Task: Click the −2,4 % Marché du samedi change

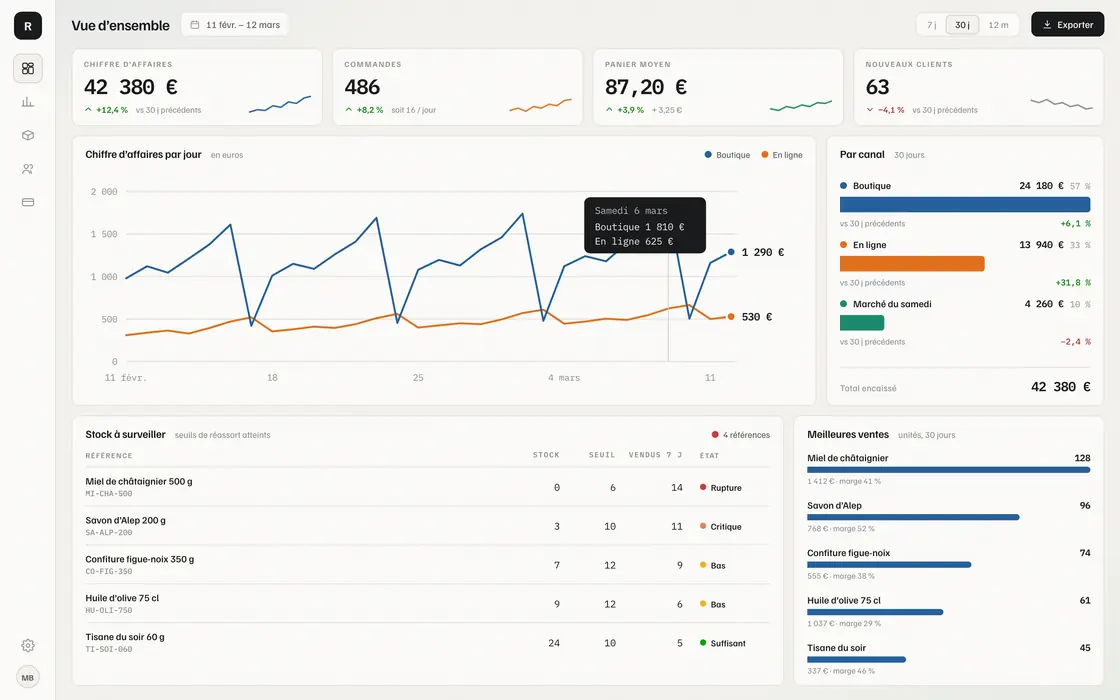Action: click(1076, 342)
